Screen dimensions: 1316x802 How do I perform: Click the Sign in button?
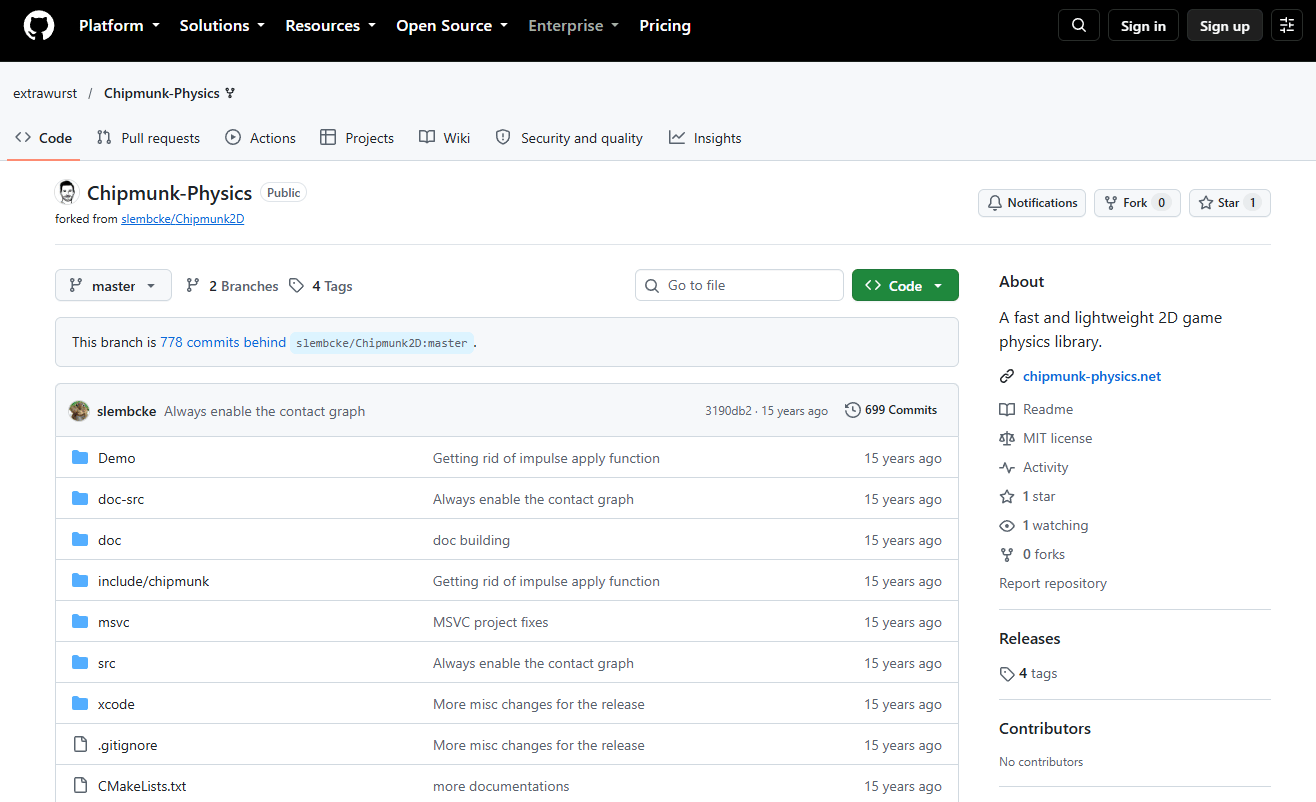1143,26
